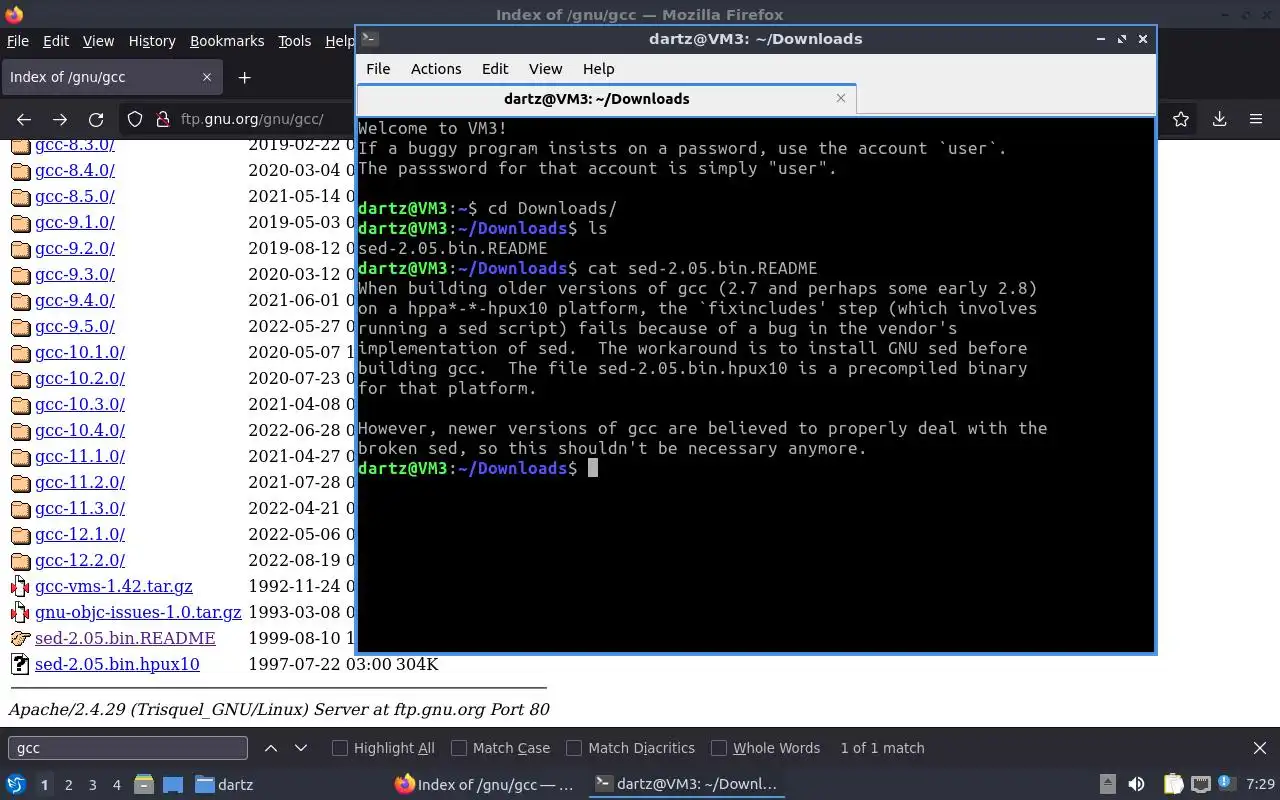The width and height of the screenshot is (1280, 800).
Task: Open the sed-2.05.bin.hpux10 link
Action: pos(117,664)
